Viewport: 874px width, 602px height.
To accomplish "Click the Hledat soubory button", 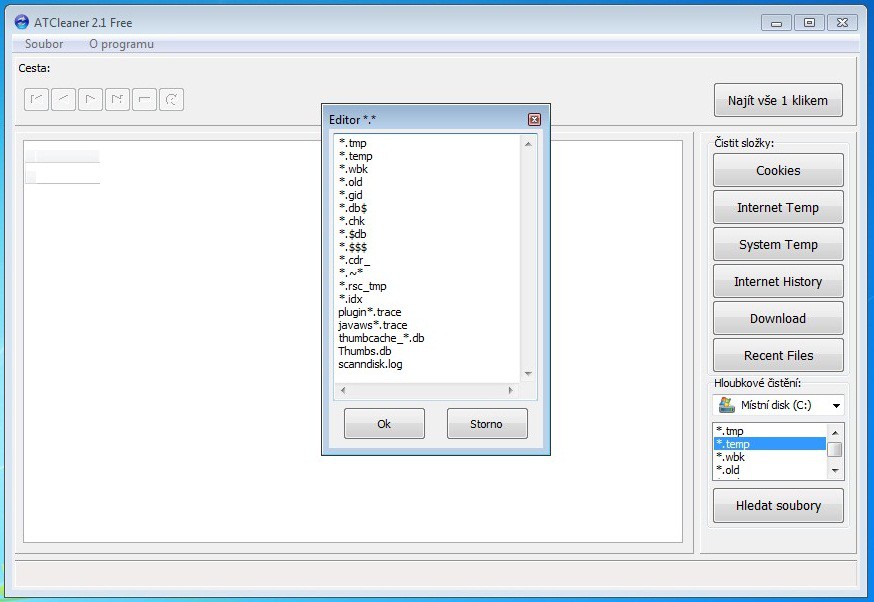I will (x=778, y=506).
